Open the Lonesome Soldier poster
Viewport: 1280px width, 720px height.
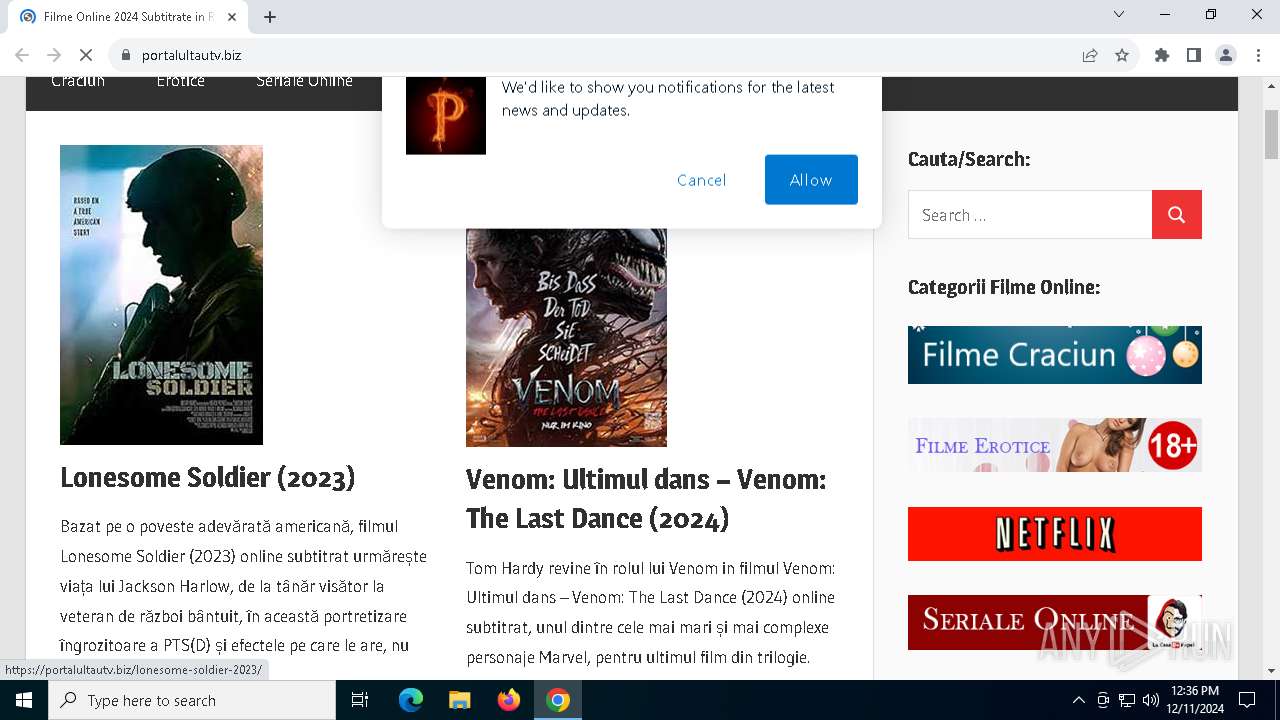pos(161,295)
